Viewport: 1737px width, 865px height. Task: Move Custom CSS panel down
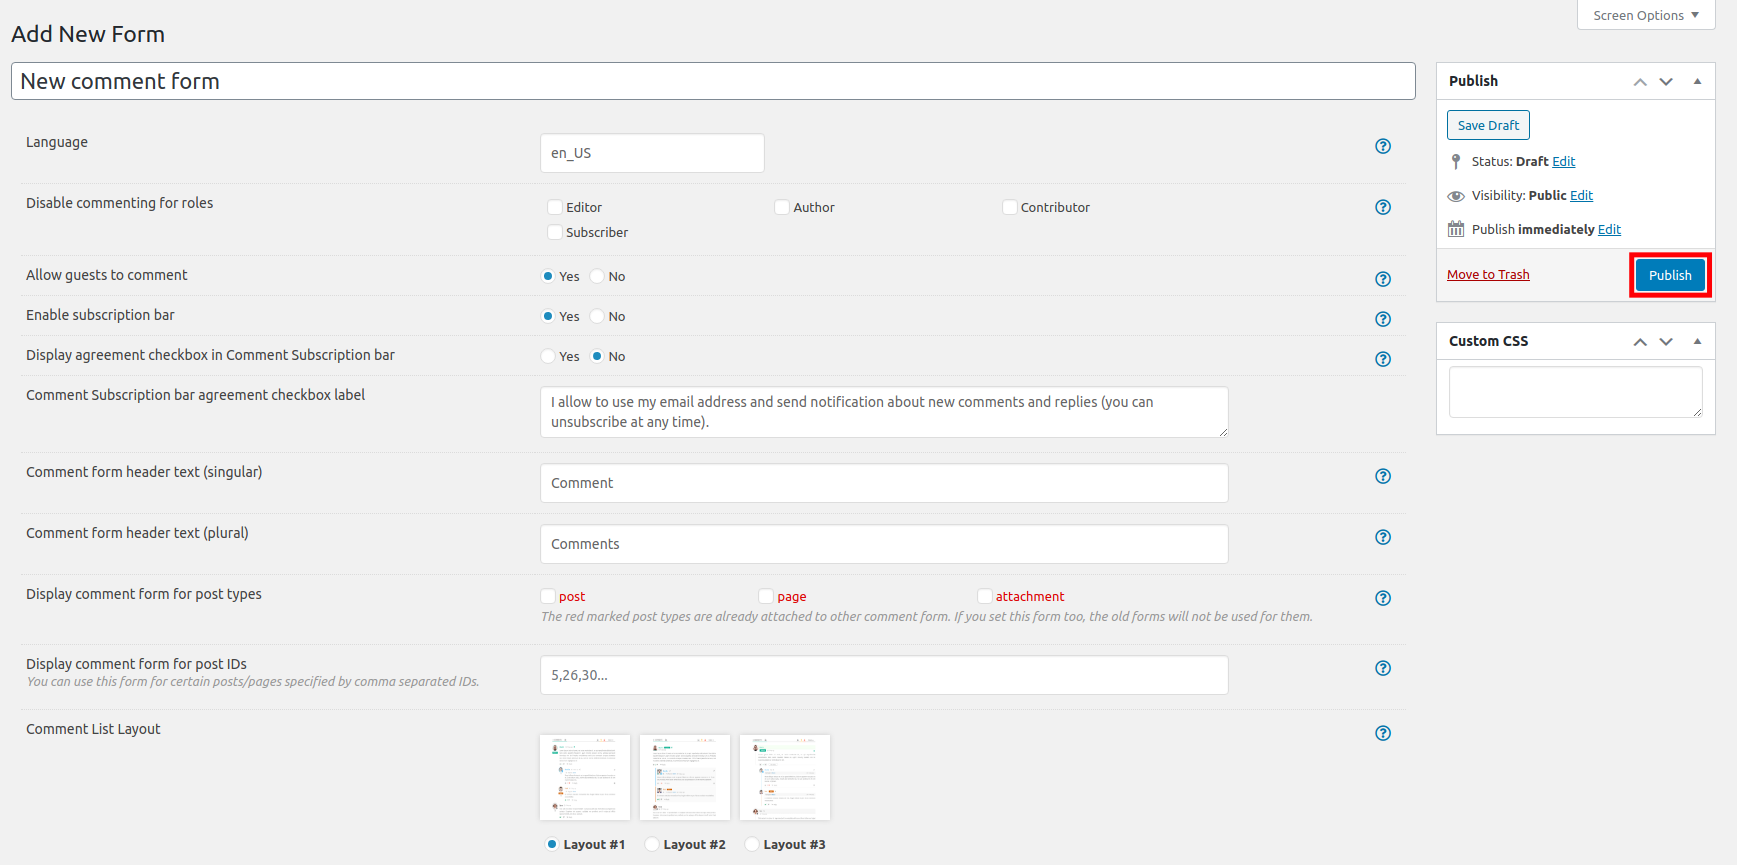(x=1666, y=341)
